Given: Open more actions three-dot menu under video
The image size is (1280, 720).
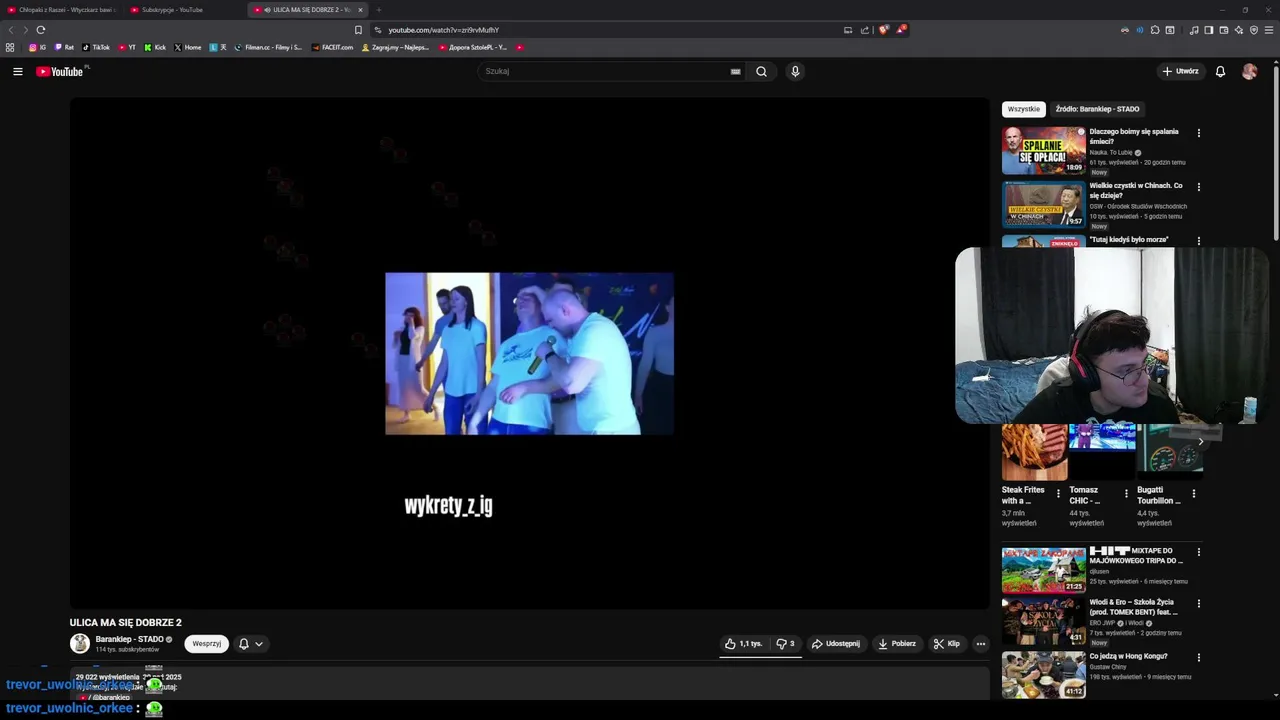Looking at the screenshot, I should click(x=980, y=644).
